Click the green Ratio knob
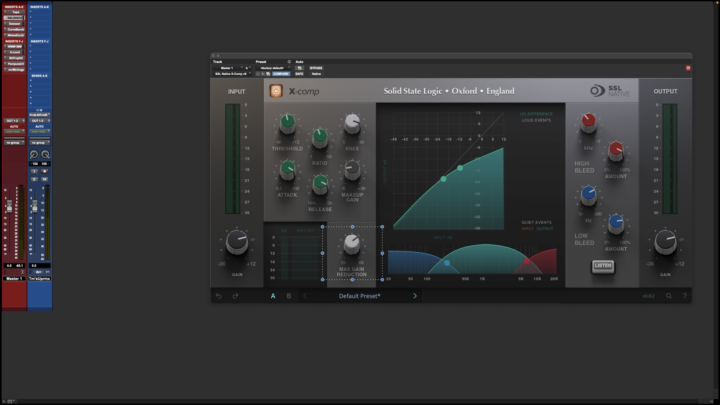Screen dimensions: 720x405 pos(320,137)
